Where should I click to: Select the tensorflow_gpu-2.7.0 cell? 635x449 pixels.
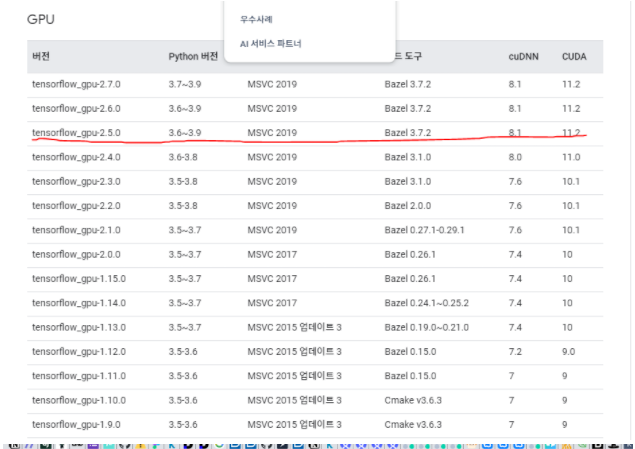click(x=76, y=85)
